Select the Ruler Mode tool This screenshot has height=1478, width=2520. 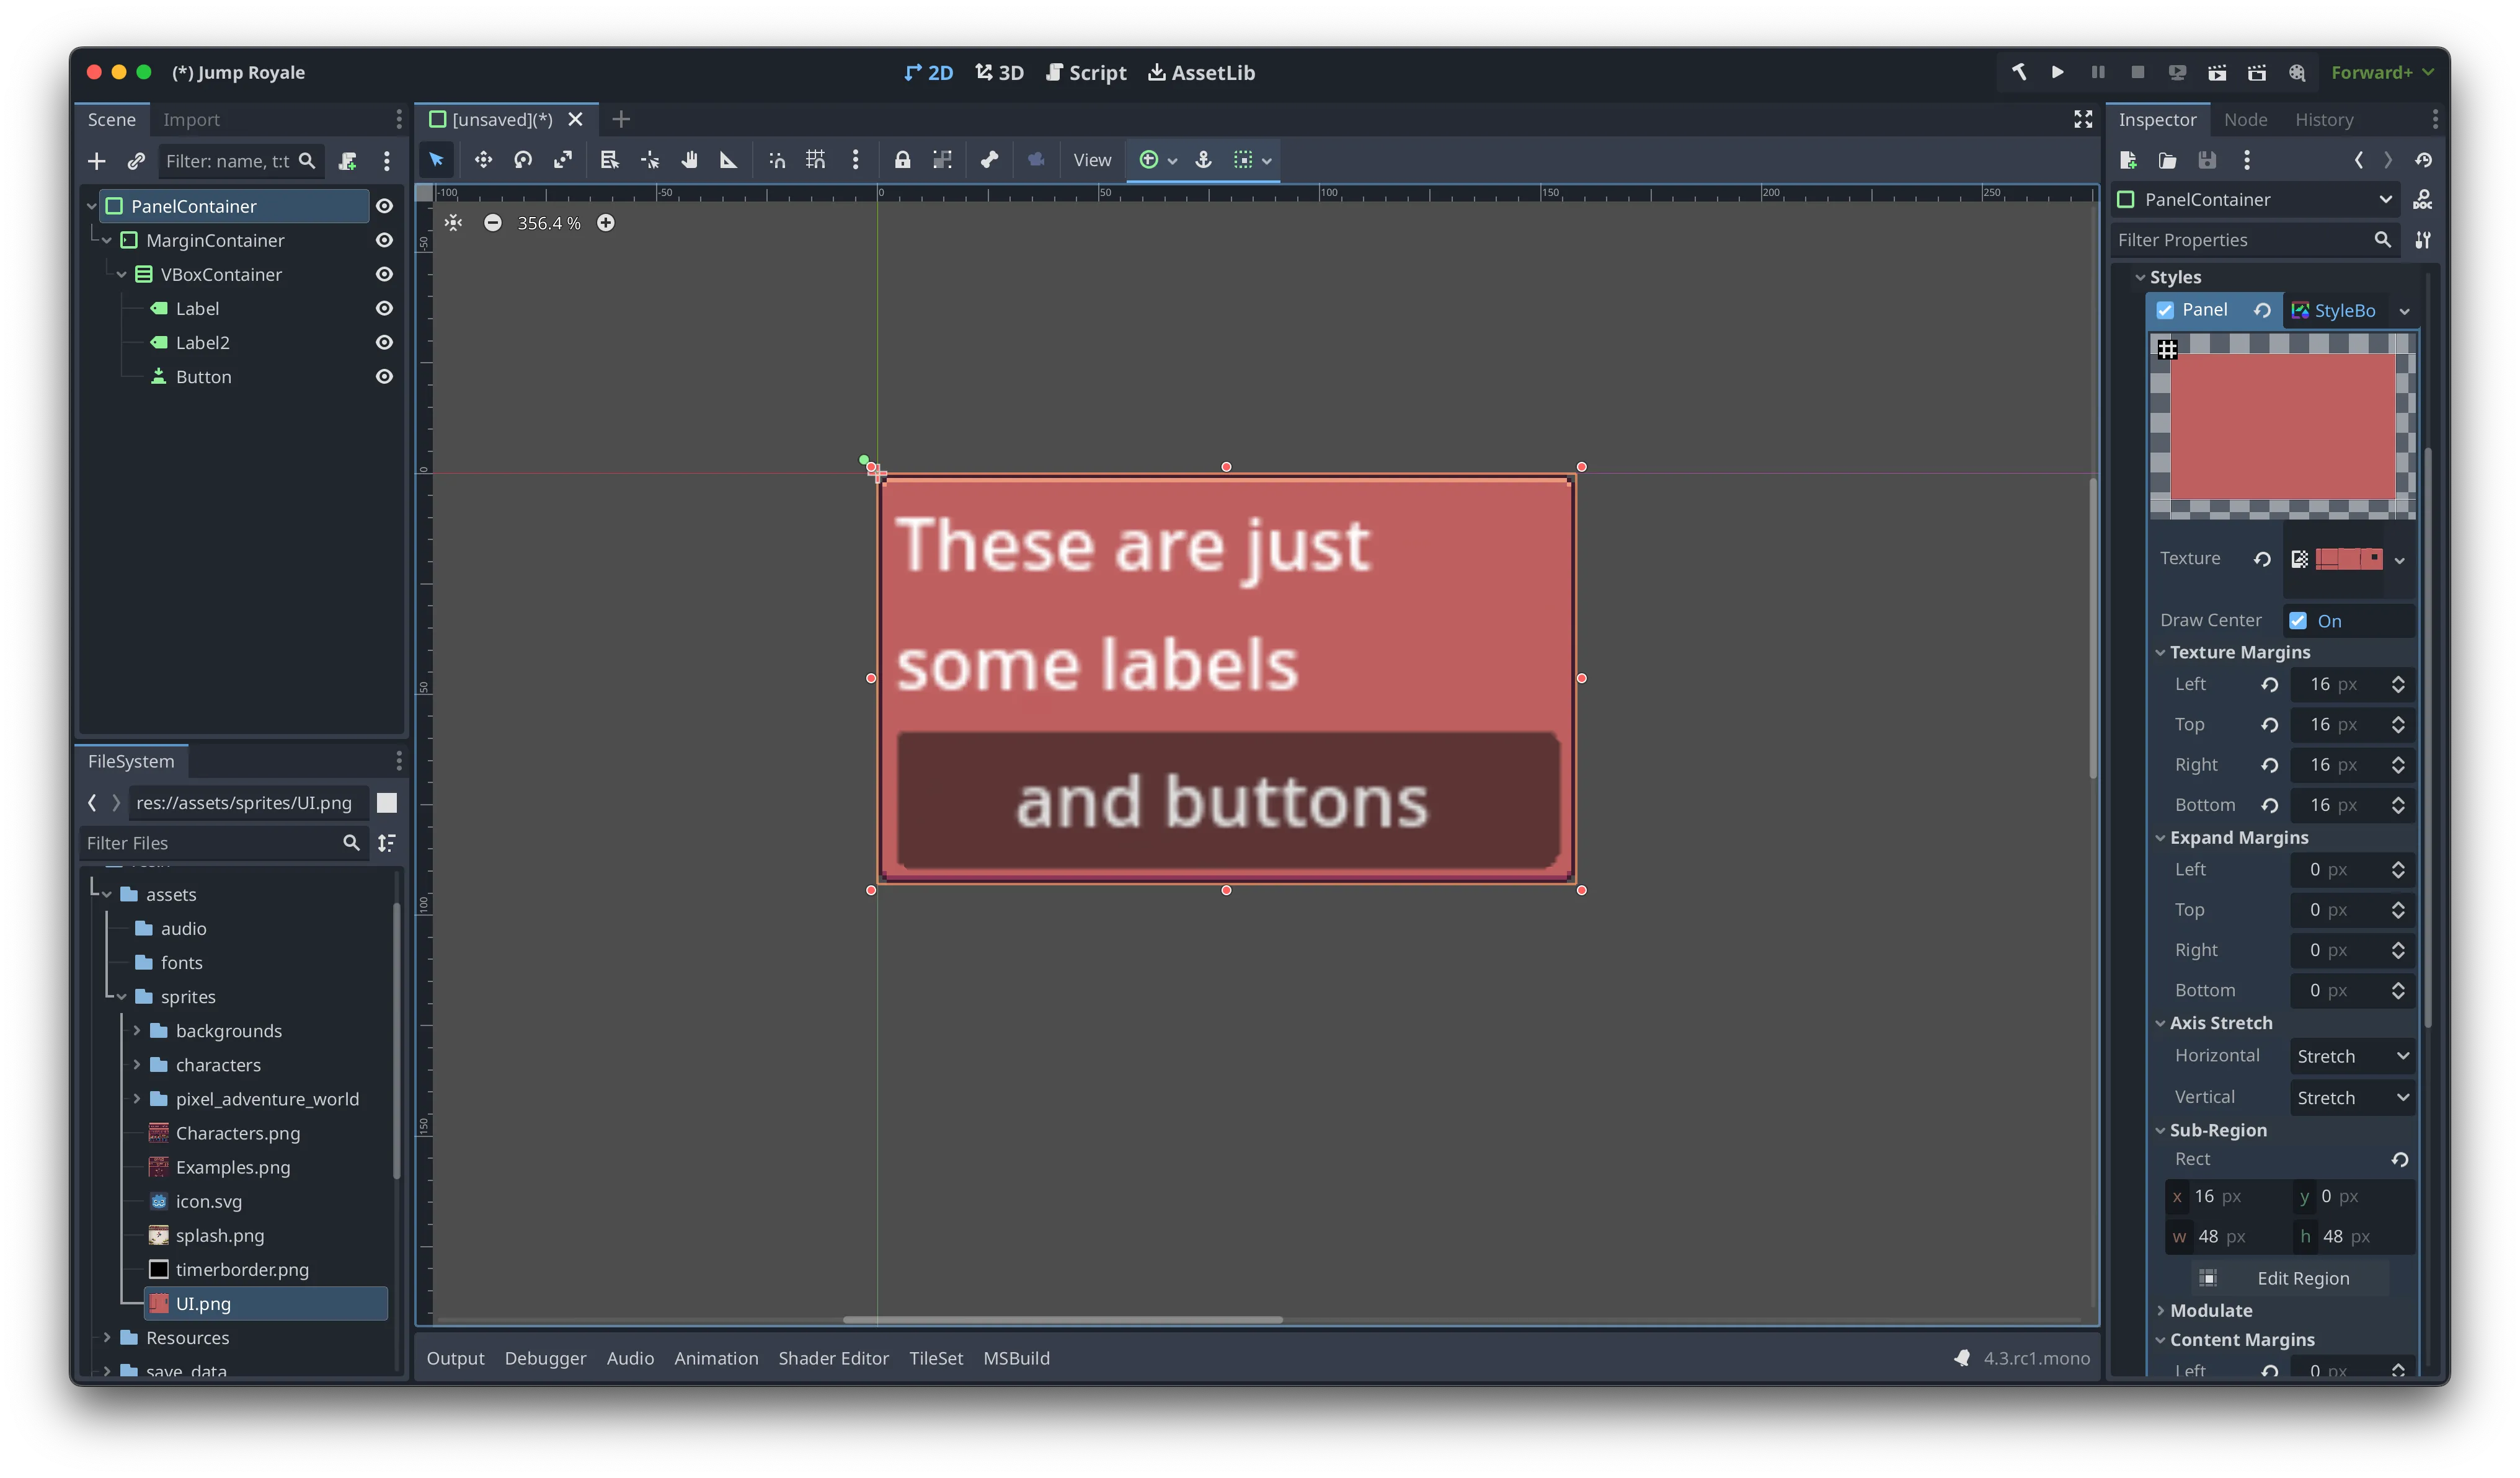coord(729,160)
